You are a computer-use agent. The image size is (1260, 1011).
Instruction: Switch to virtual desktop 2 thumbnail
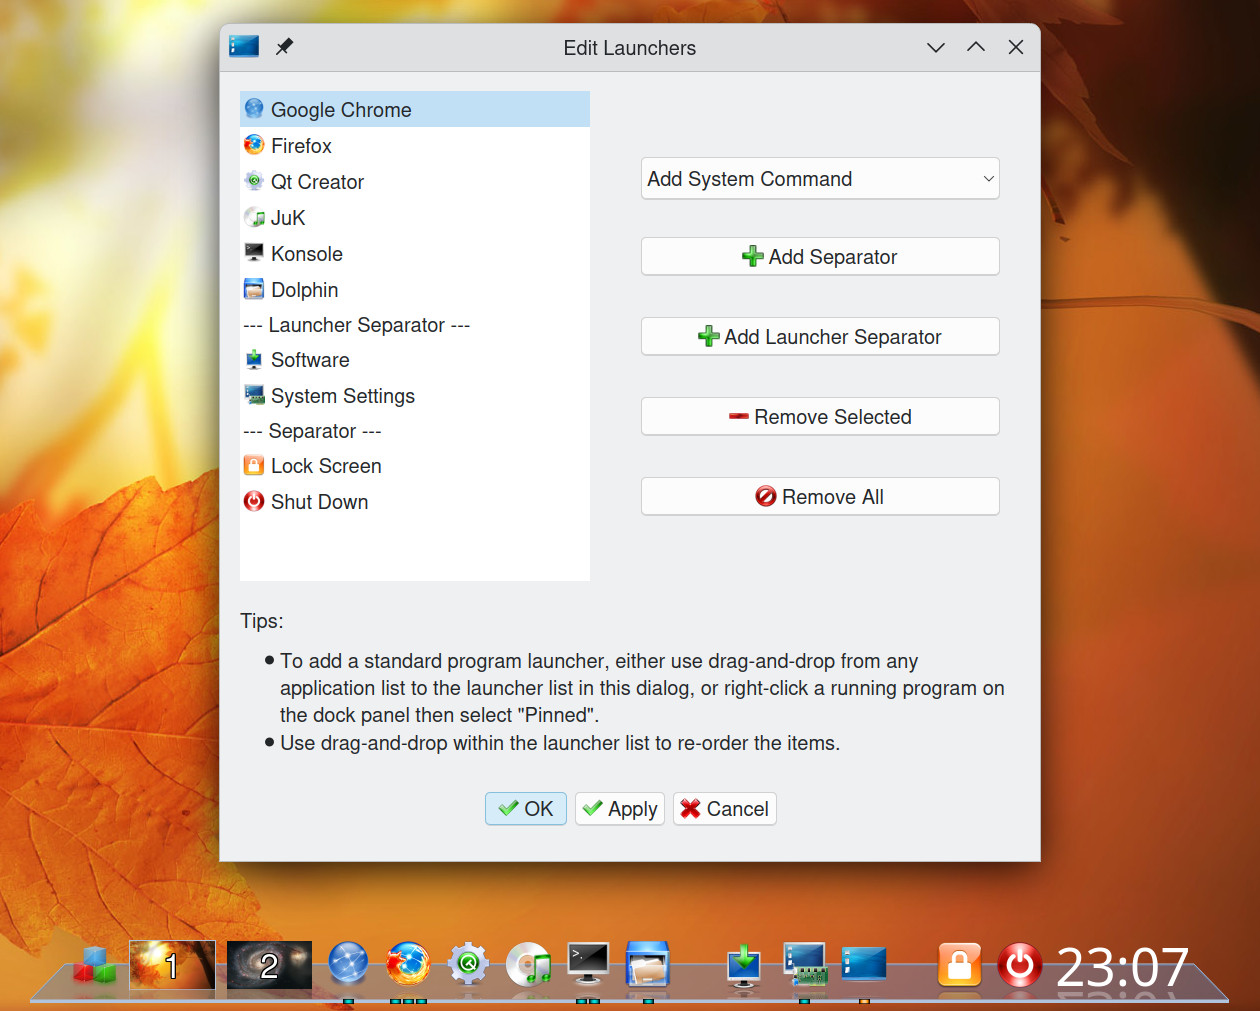coord(269,965)
